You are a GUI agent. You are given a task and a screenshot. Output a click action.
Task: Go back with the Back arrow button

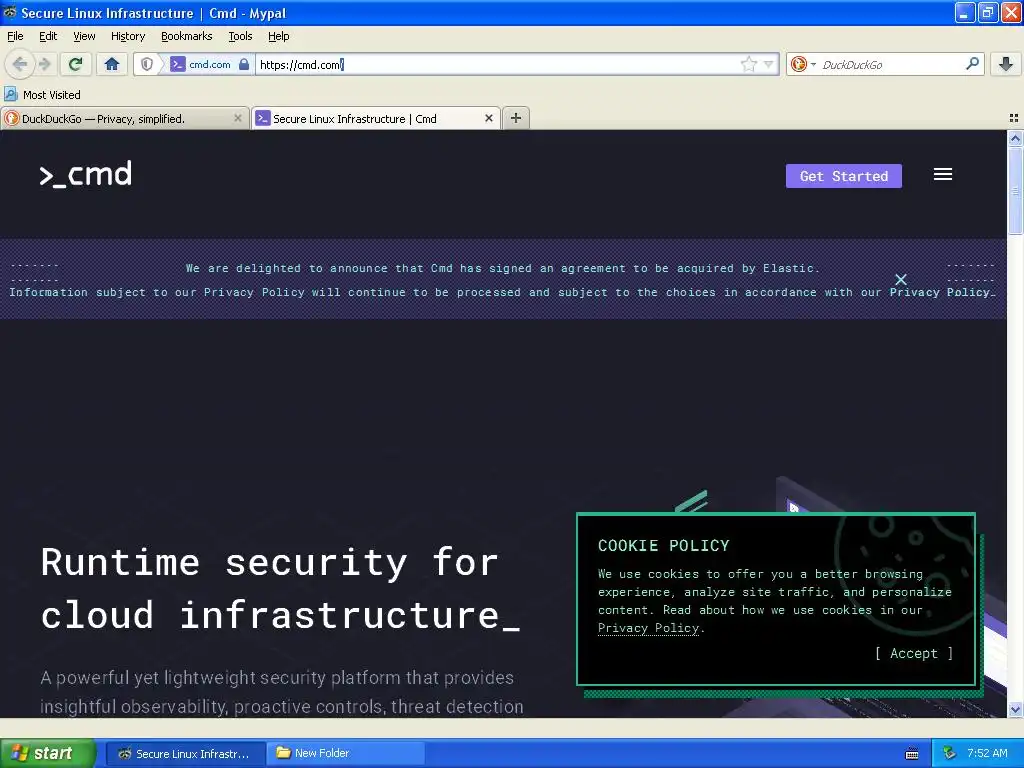coord(20,64)
